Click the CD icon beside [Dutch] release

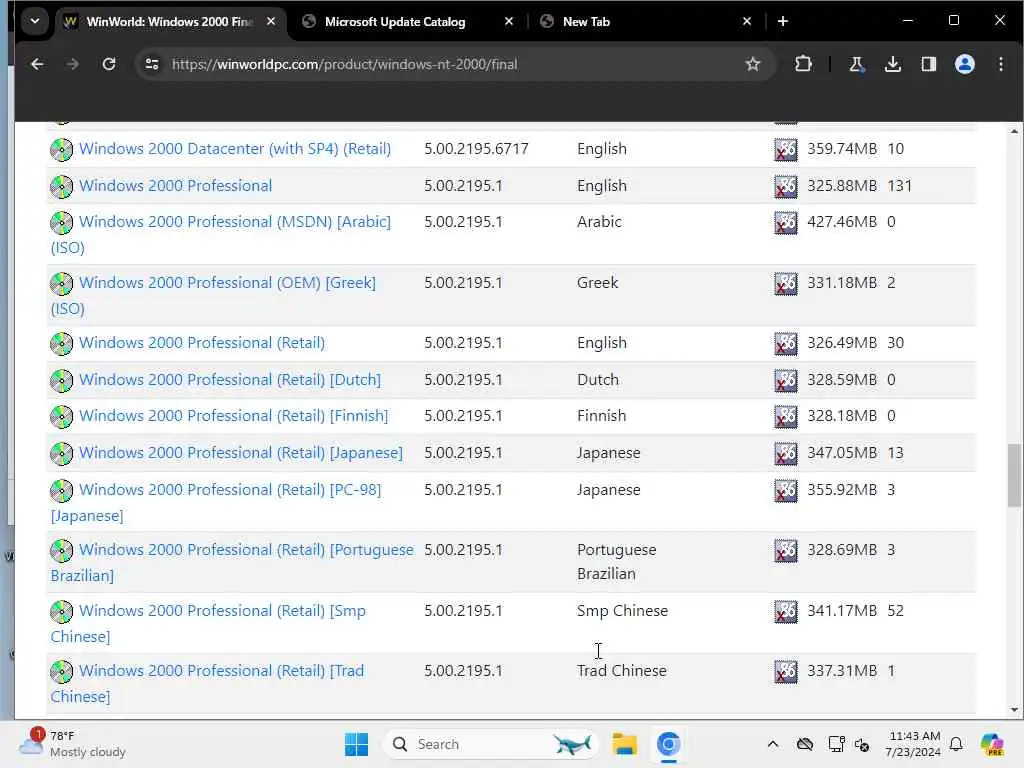(x=61, y=380)
